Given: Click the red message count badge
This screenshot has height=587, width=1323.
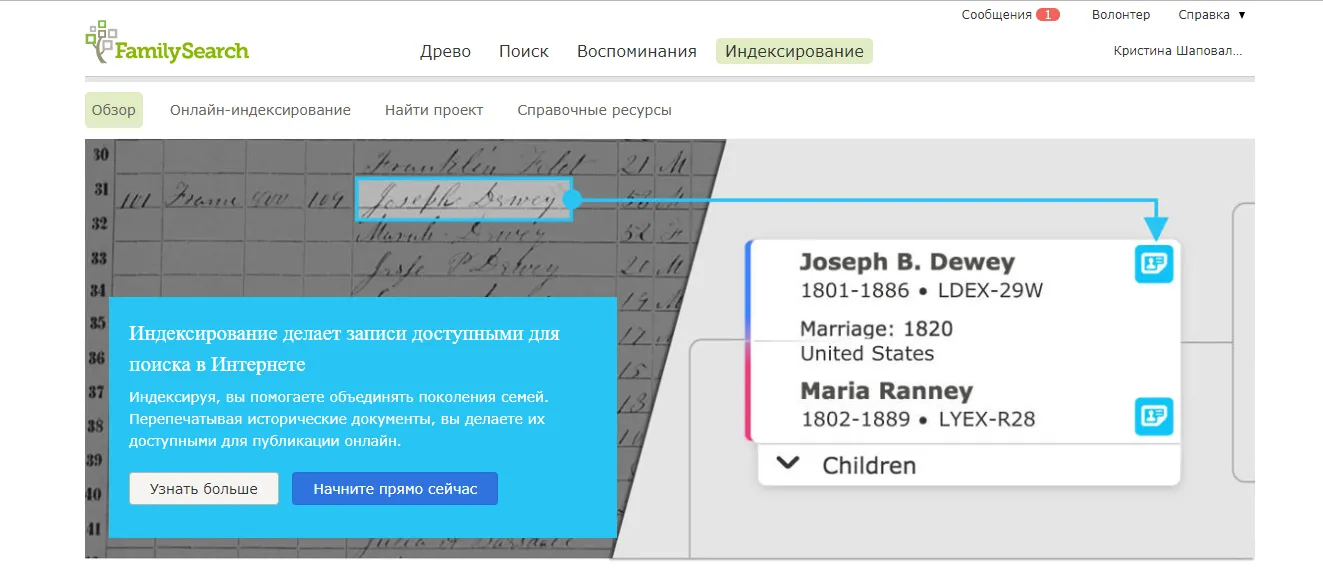Looking at the screenshot, I should click(x=1047, y=15).
